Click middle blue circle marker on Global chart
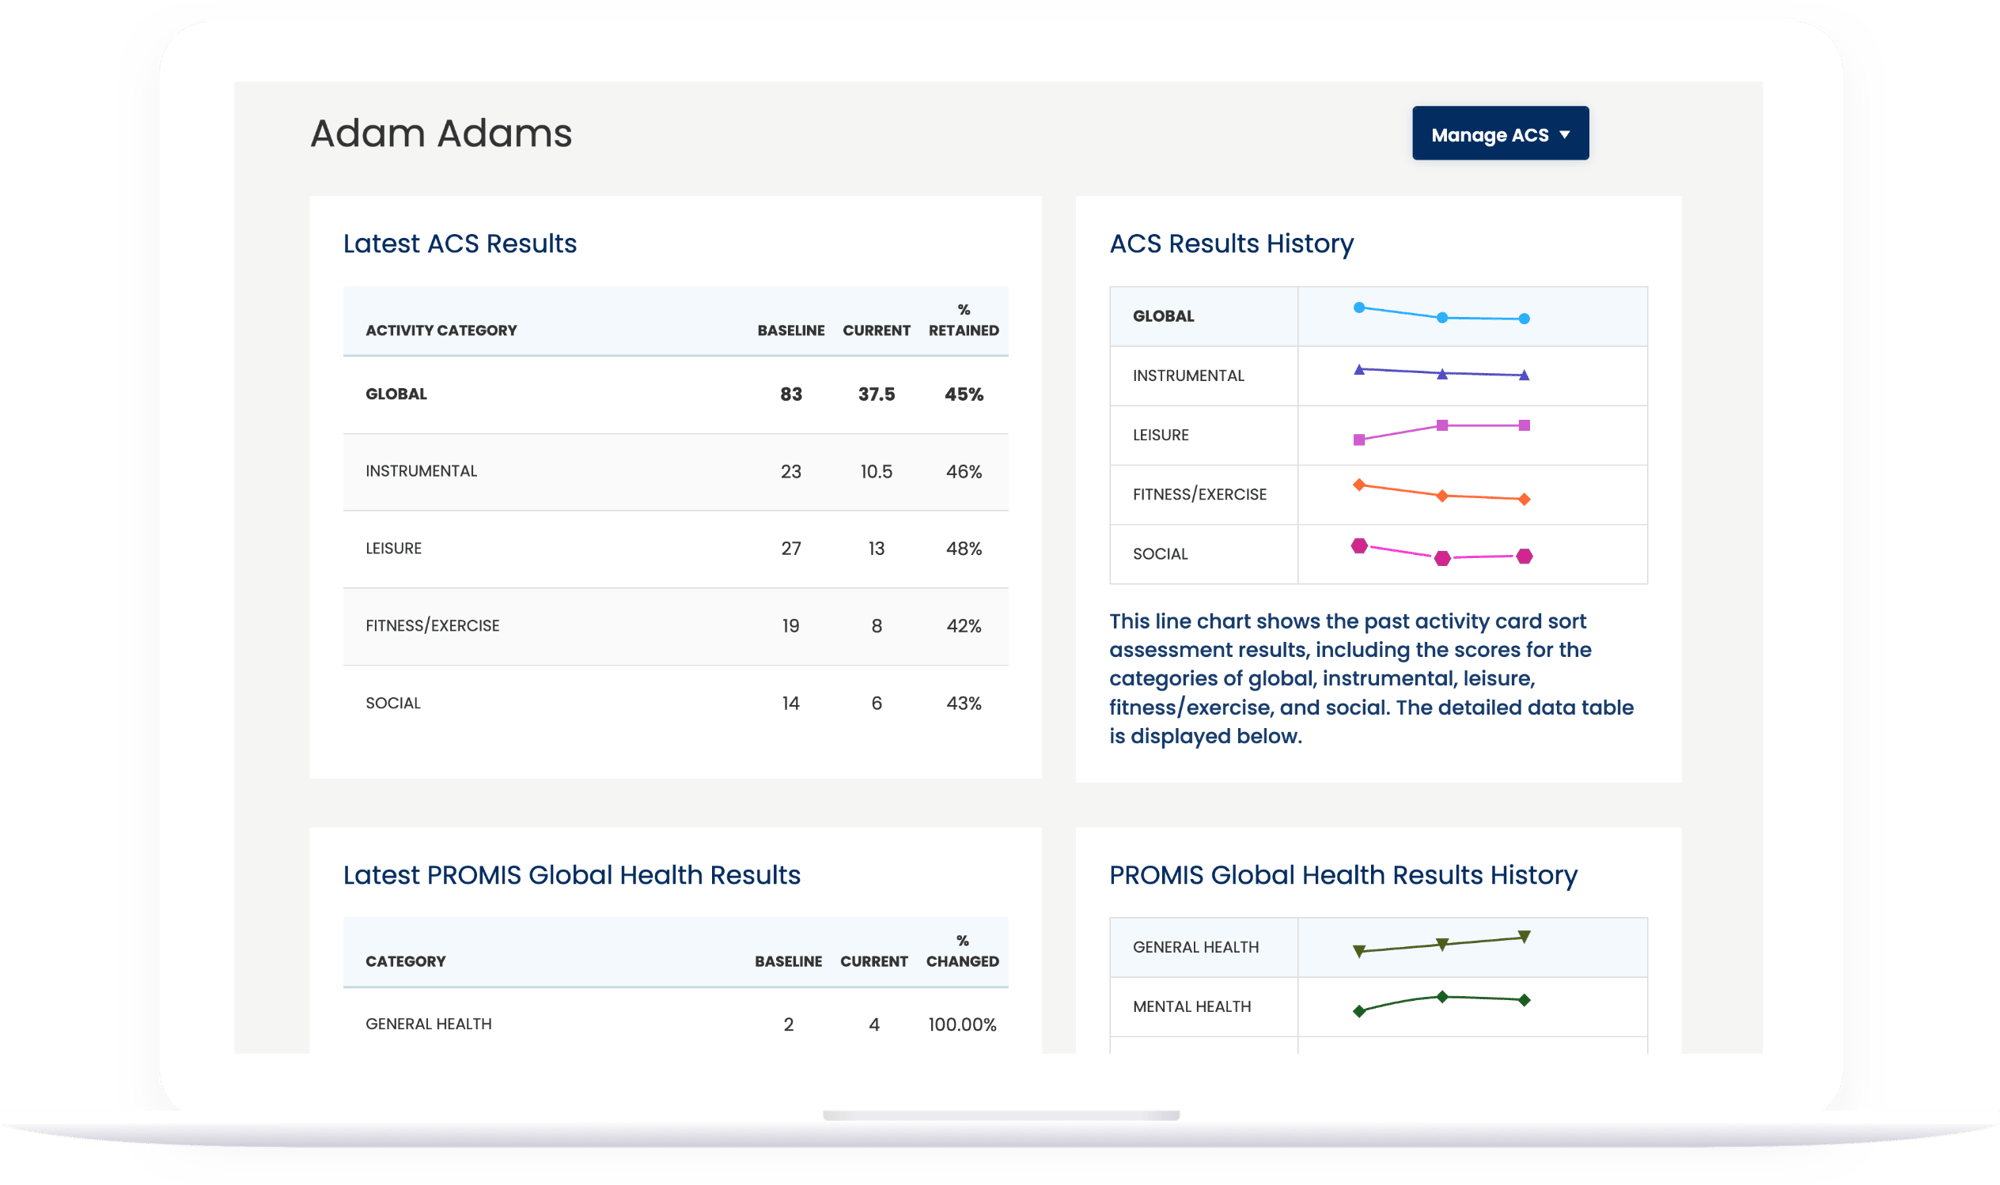The width and height of the screenshot is (2000, 1185). coord(1442,318)
